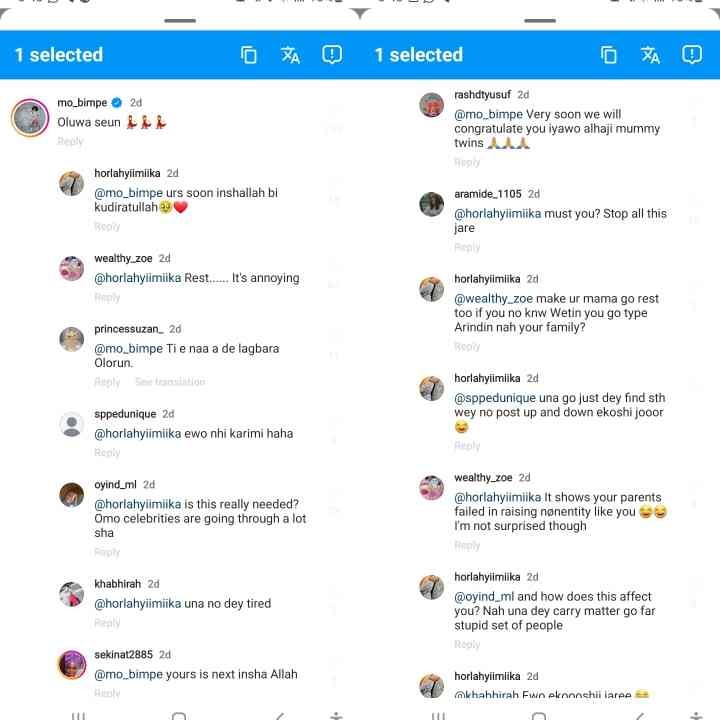Reply to aramide_1105's comment
Screen dimensions: 720x720
(x=467, y=247)
